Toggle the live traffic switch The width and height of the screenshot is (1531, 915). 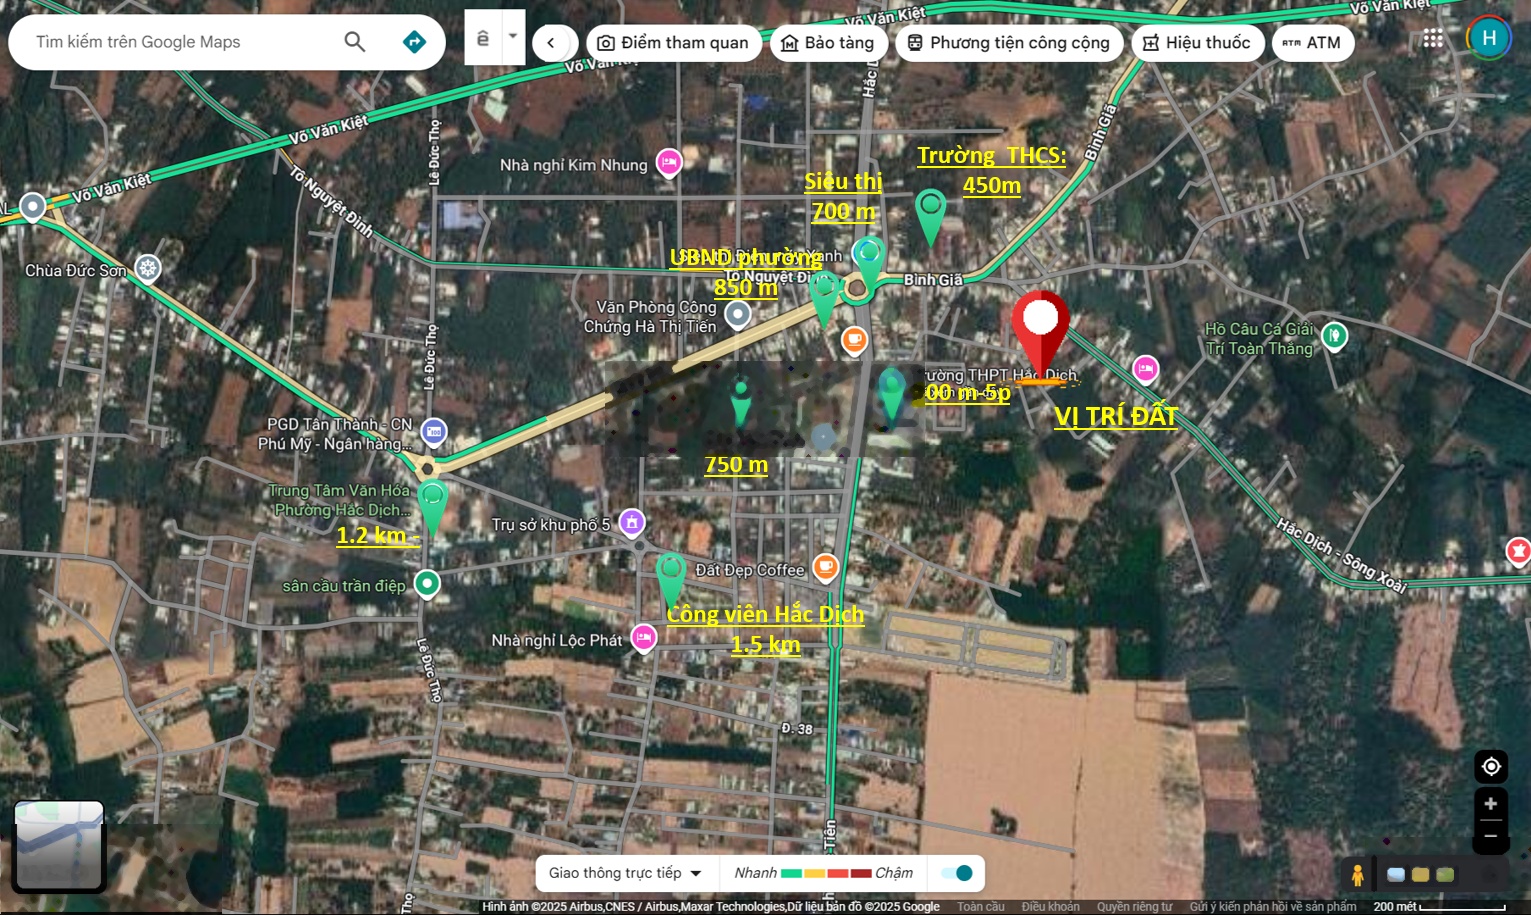(x=958, y=873)
